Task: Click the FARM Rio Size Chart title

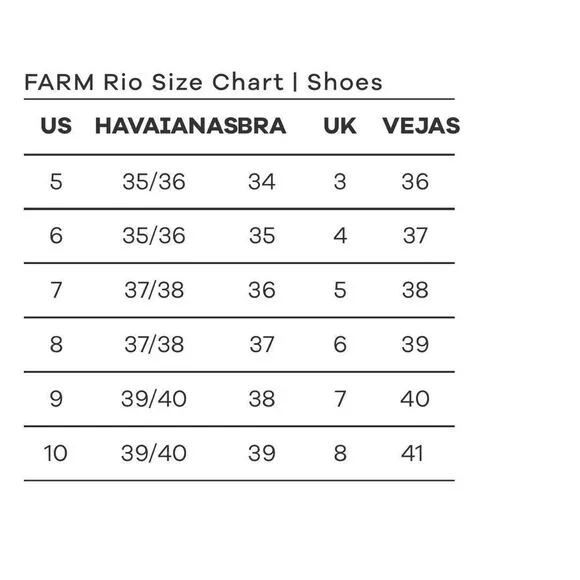Action: 203,82
